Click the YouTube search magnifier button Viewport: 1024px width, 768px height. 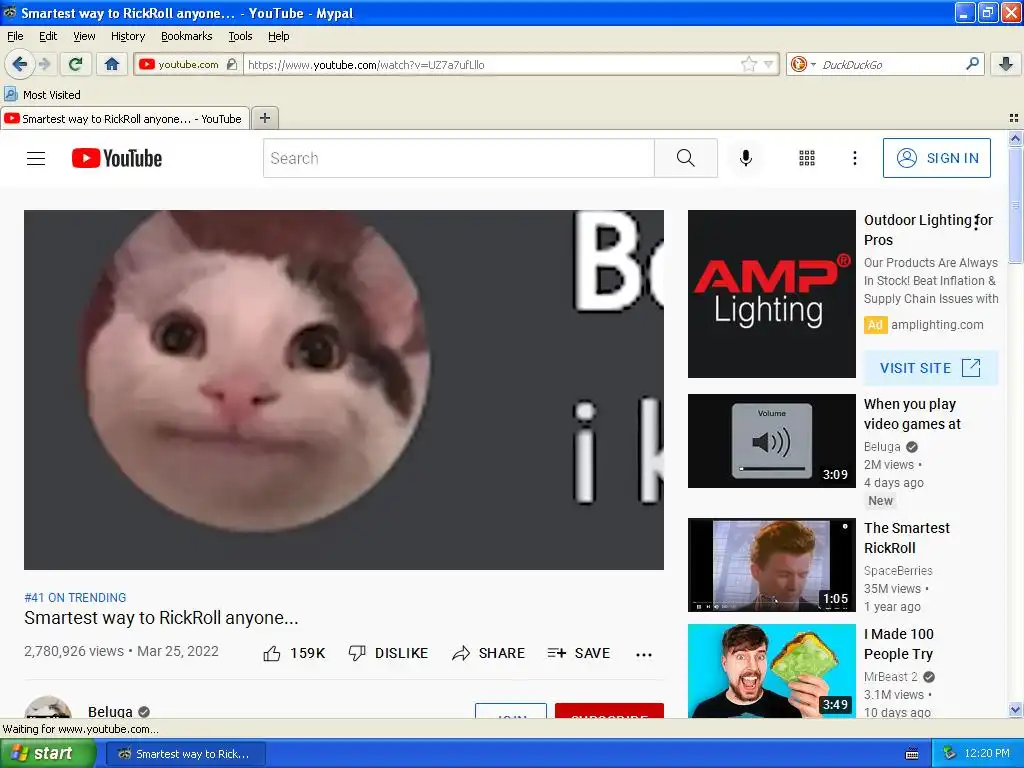point(686,158)
